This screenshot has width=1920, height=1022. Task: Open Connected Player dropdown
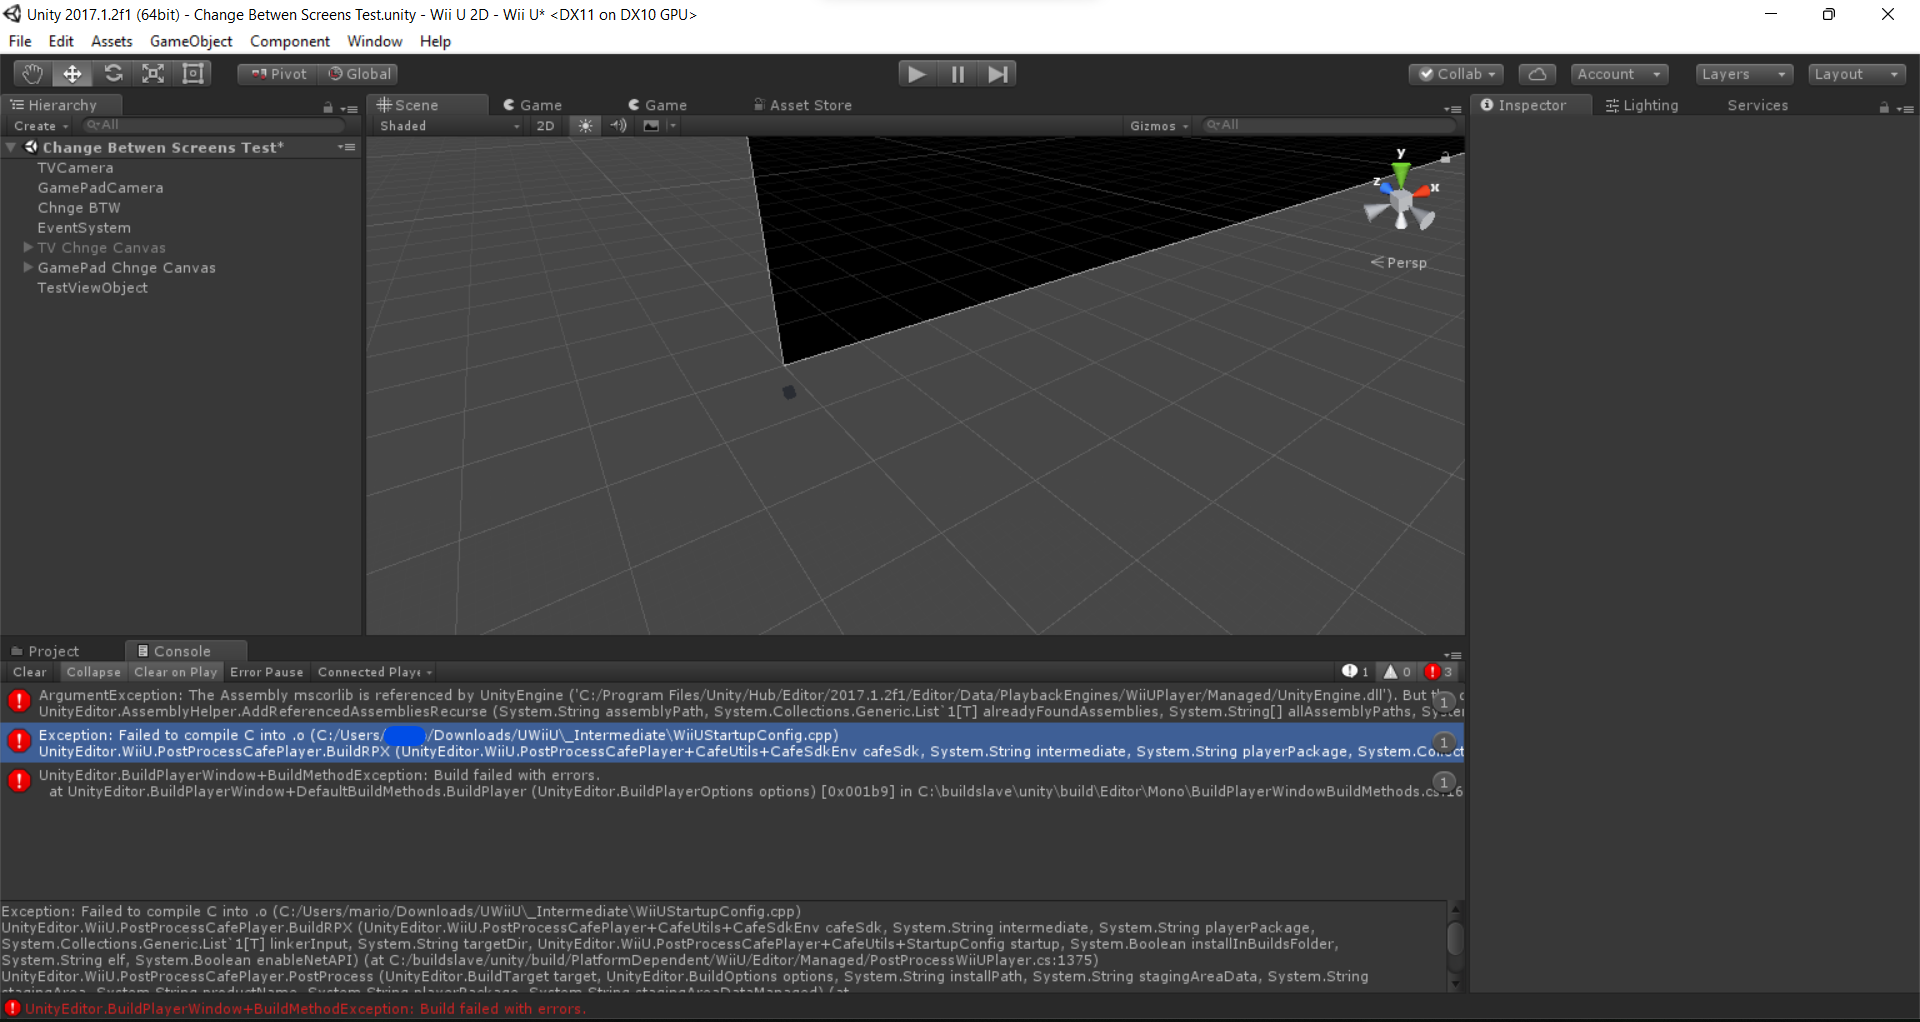[x=374, y=672]
